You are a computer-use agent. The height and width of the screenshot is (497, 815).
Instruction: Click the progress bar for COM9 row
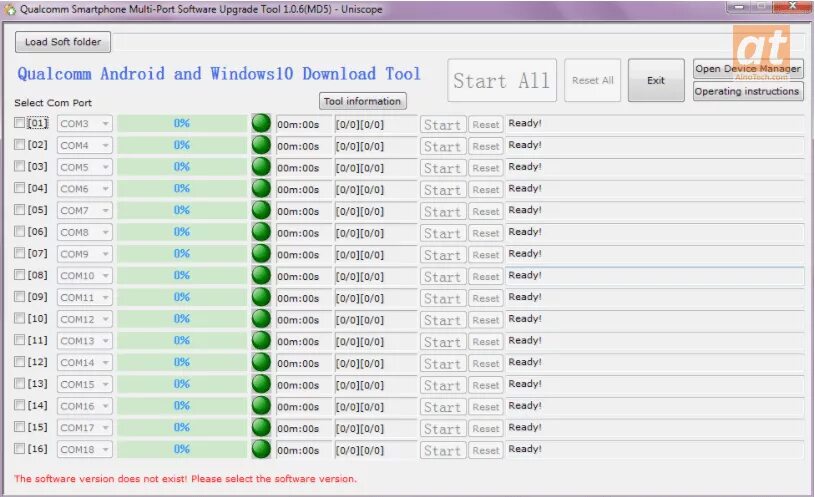[182, 254]
